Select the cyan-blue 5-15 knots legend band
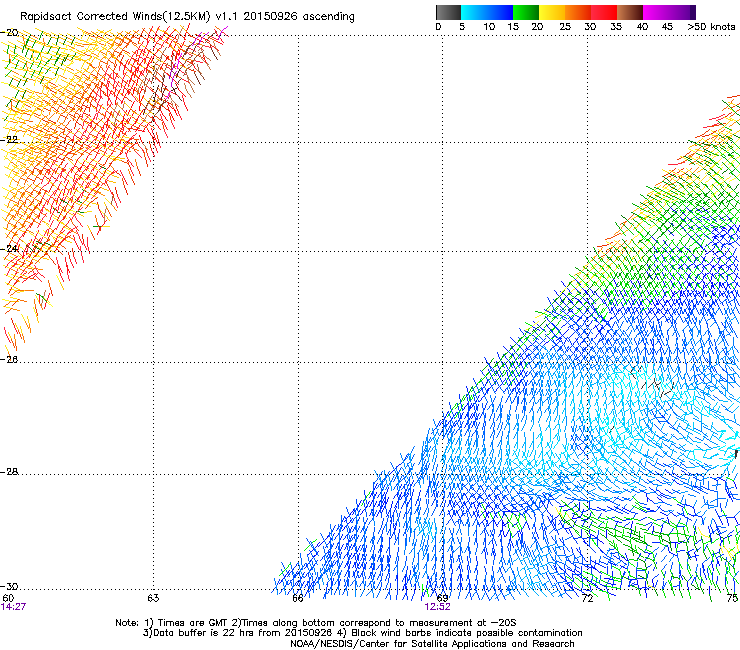The image size is (740, 650). 487,12
